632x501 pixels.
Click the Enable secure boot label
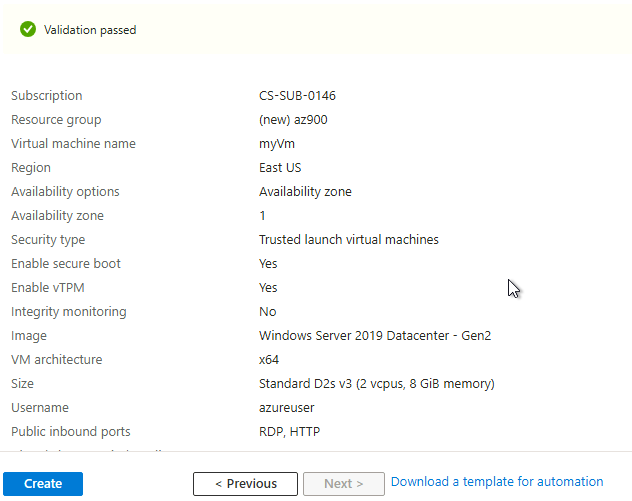65,264
